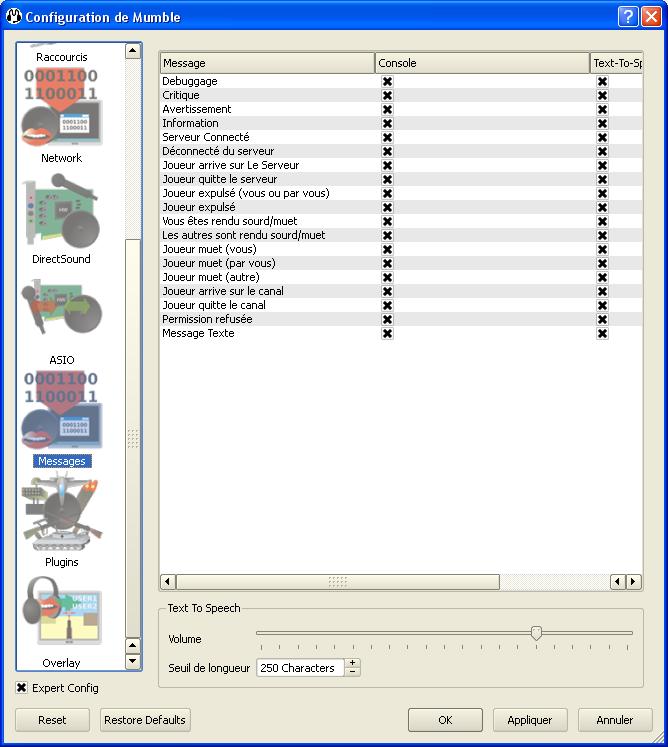Screen dimensions: 668x747
Task: Increase the Seuil de longueur value
Action: point(352,662)
